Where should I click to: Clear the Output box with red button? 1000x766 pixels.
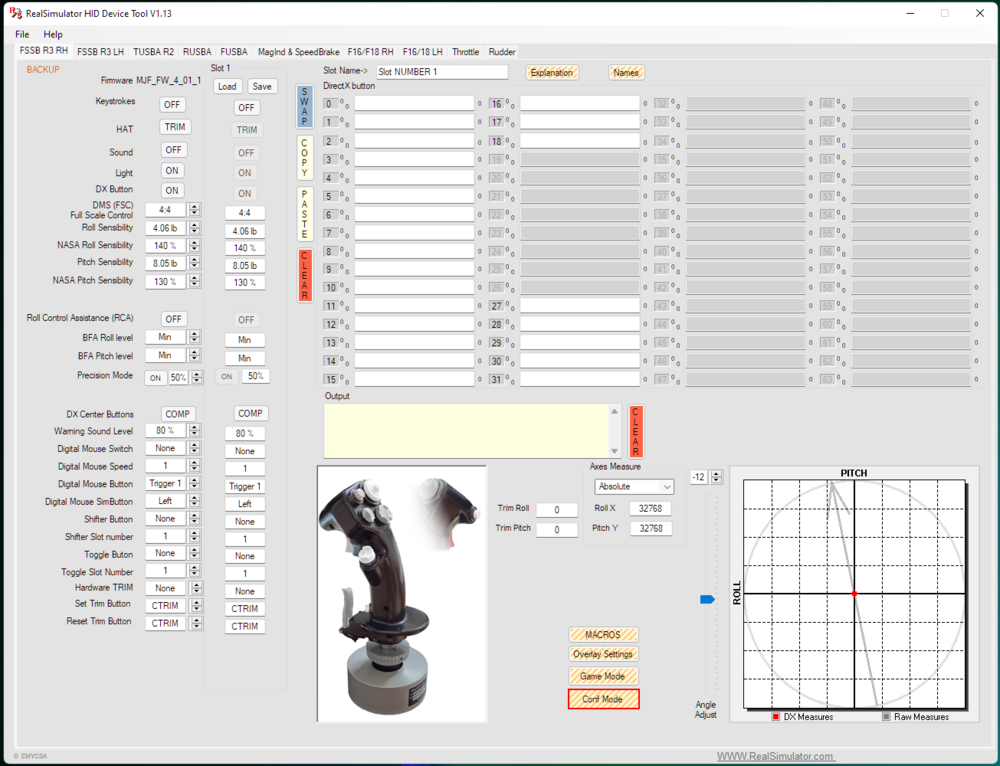tap(636, 431)
